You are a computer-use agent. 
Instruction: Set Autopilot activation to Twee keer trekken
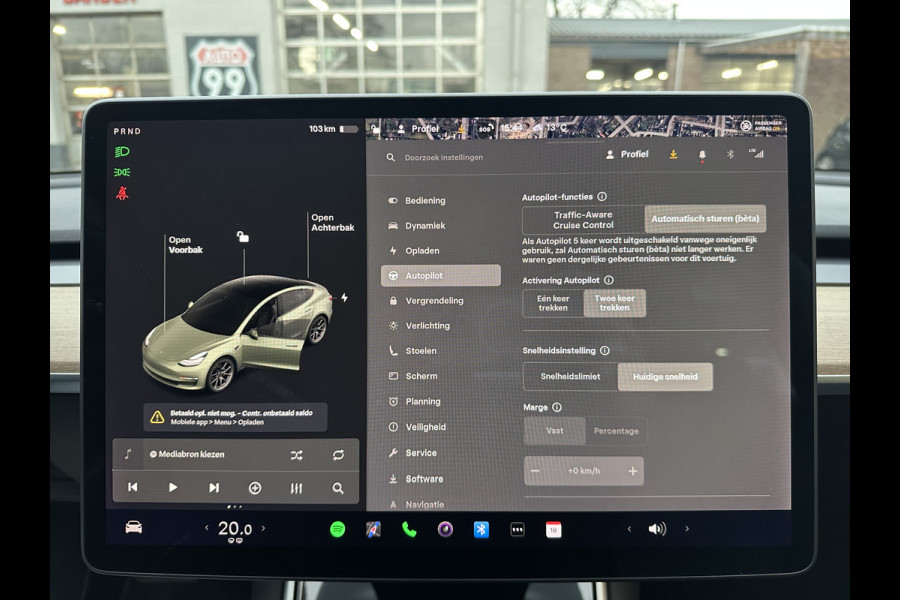tap(615, 302)
